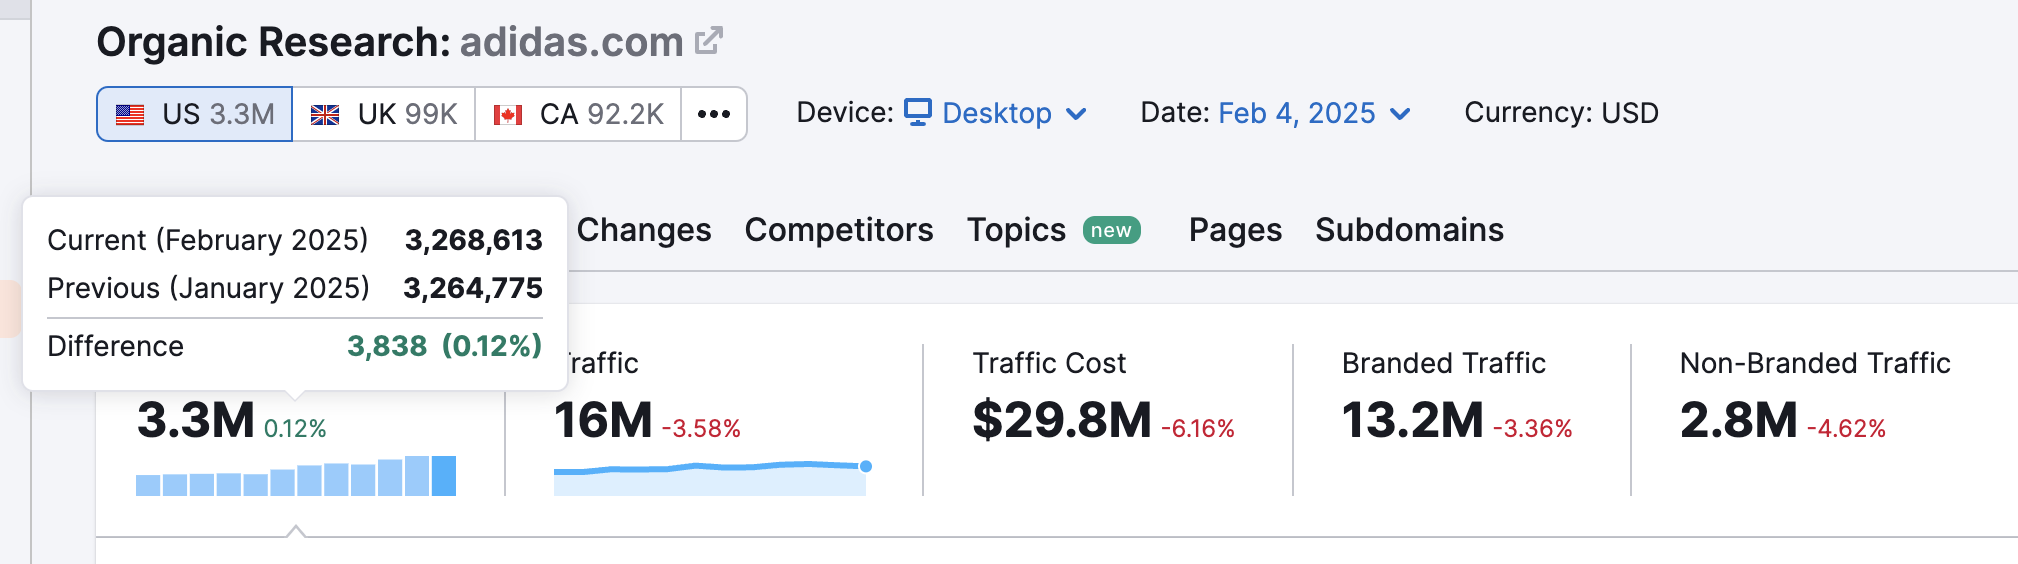Click the Organic Research: adidas.com heading
Image resolution: width=2018 pixels, height=564 pixels.
pos(390,42)
